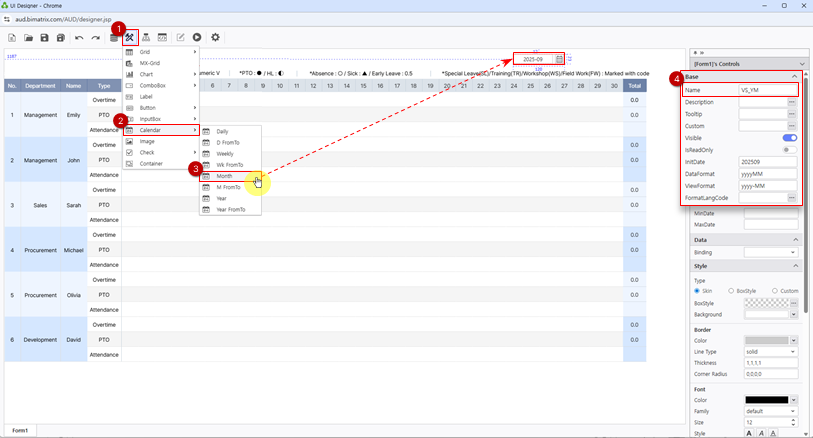Image resolution: width=813 pixels, height=438 pixels.
Task: Open the Line Type dropdown
Action: point(770,351)
